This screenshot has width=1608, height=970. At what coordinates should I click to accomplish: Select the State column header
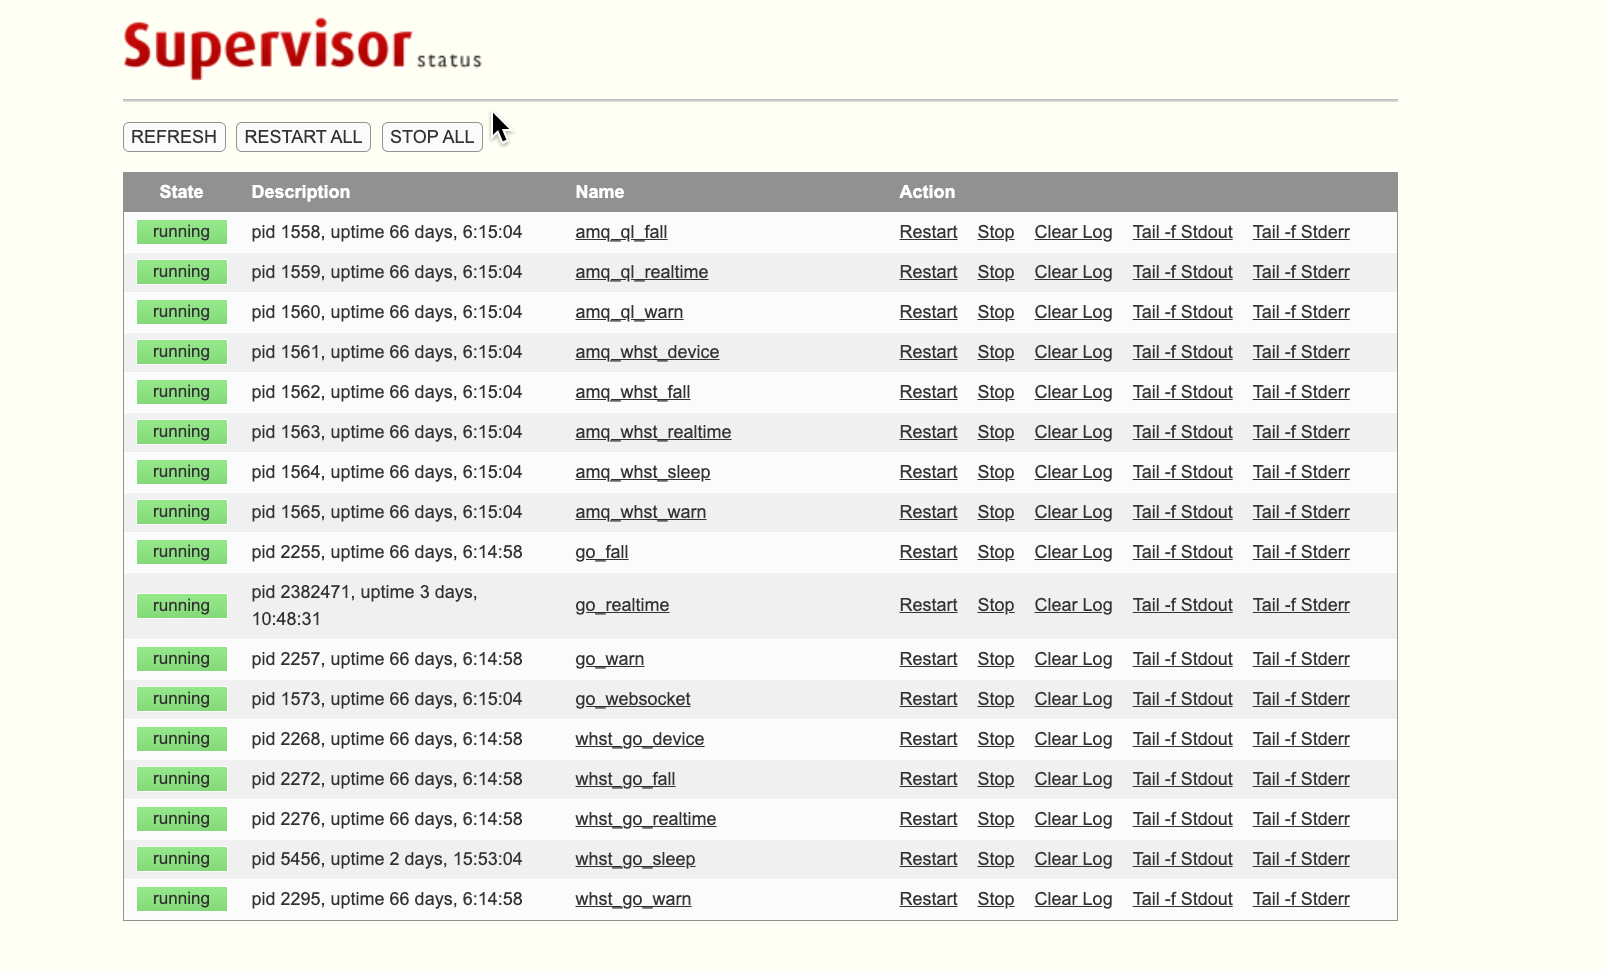[x=181, y=192]
